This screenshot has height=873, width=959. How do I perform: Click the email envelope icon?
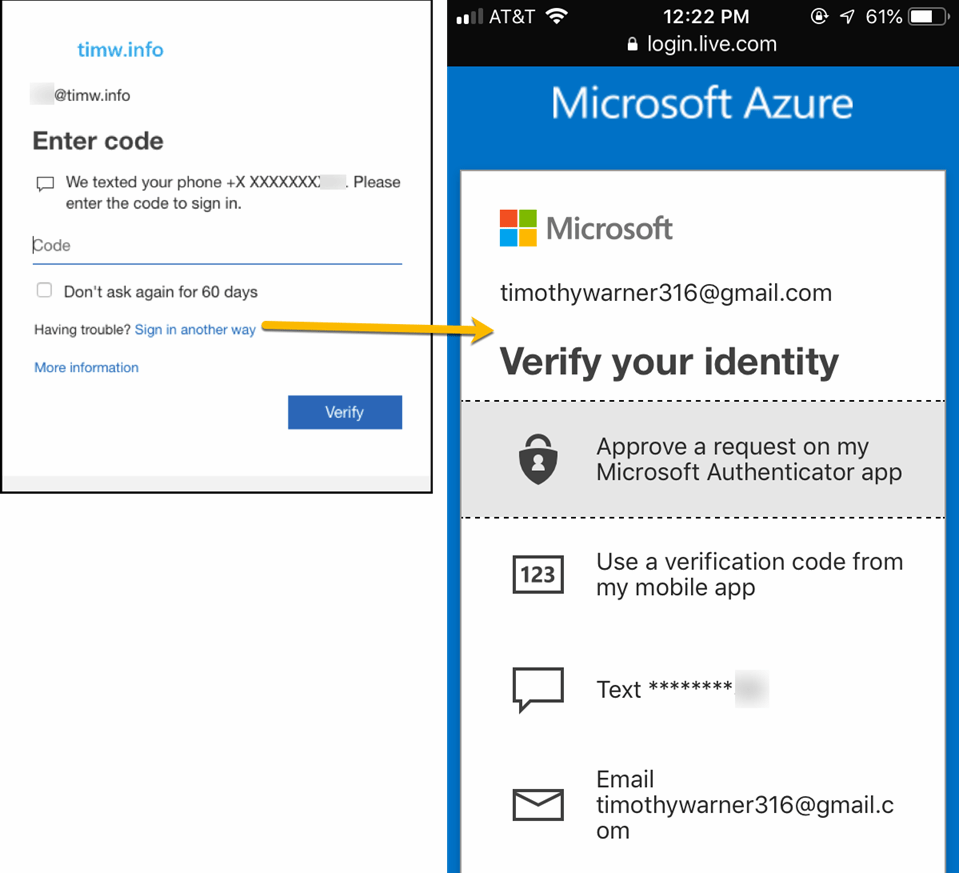pyautogui.click(x=538, y=804)
